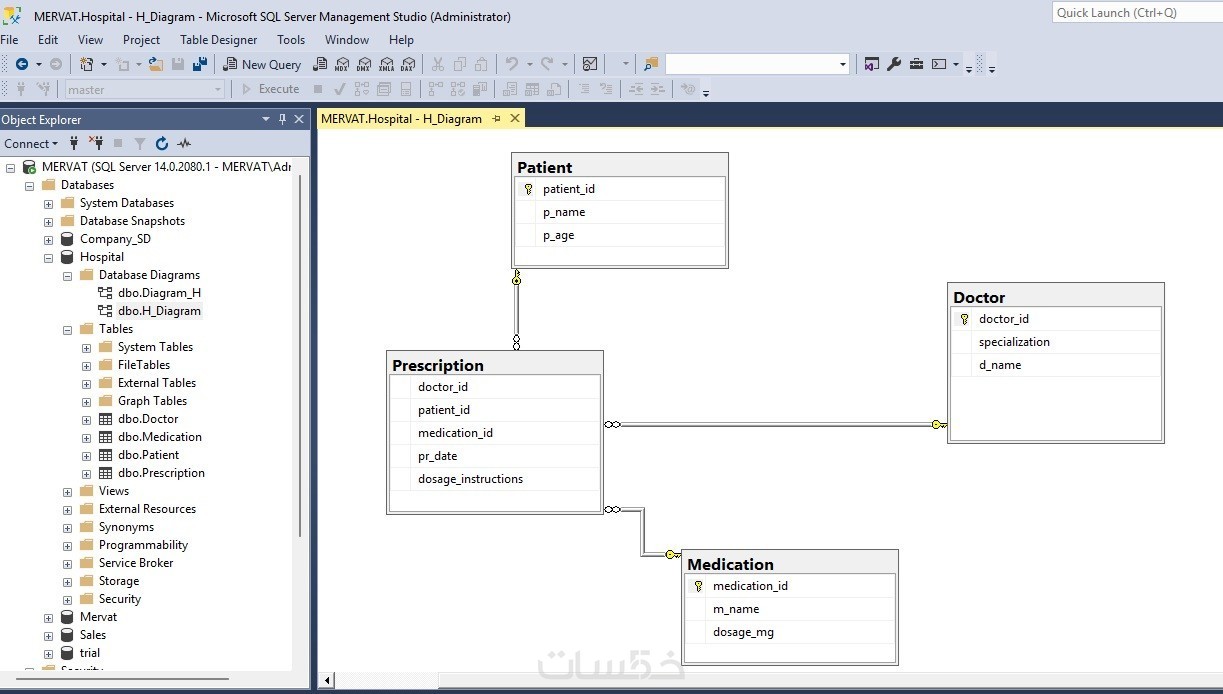Screen dimensions: 1223x694
Task: Click the Save All disks icon
Action: click(200, 64)
